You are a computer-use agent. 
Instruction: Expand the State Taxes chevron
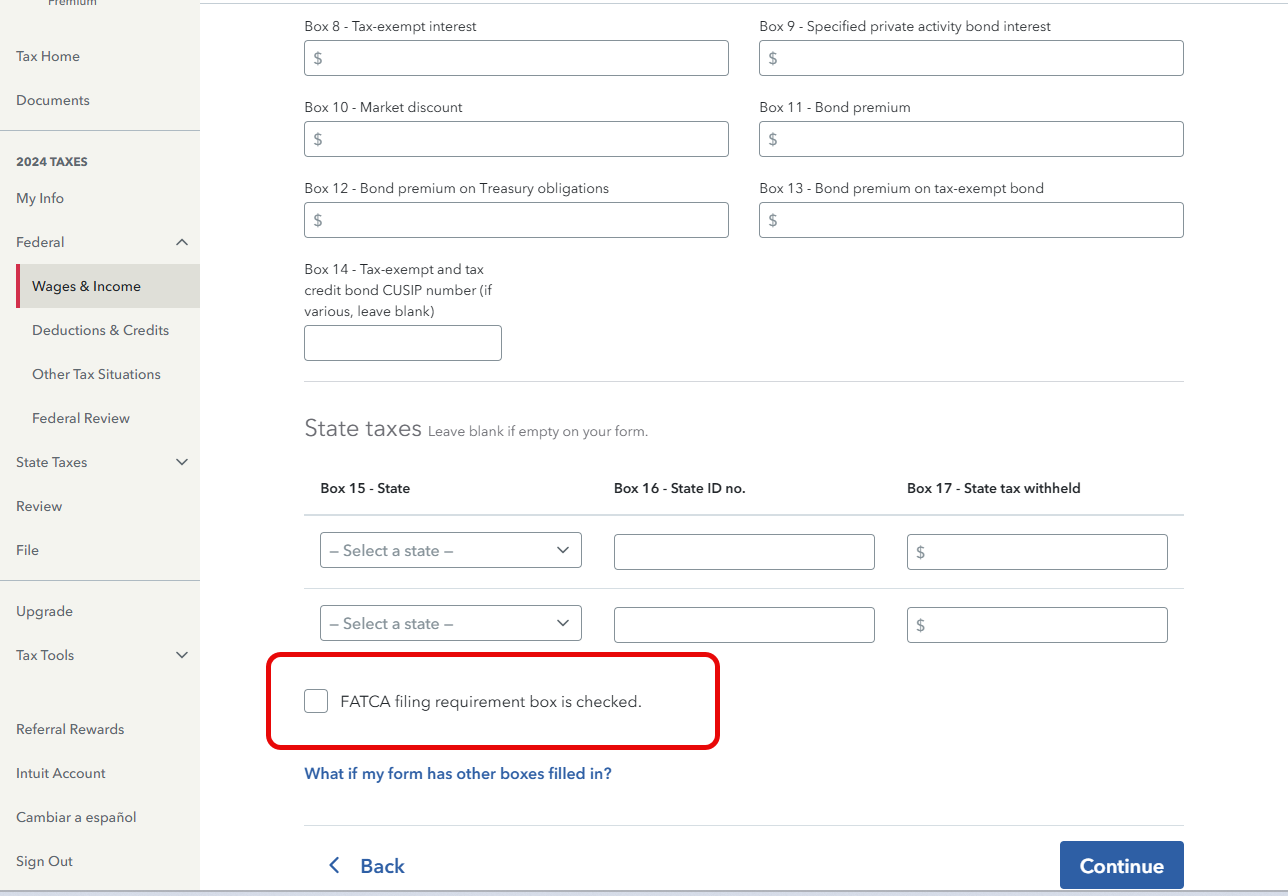tap(182, 462)
